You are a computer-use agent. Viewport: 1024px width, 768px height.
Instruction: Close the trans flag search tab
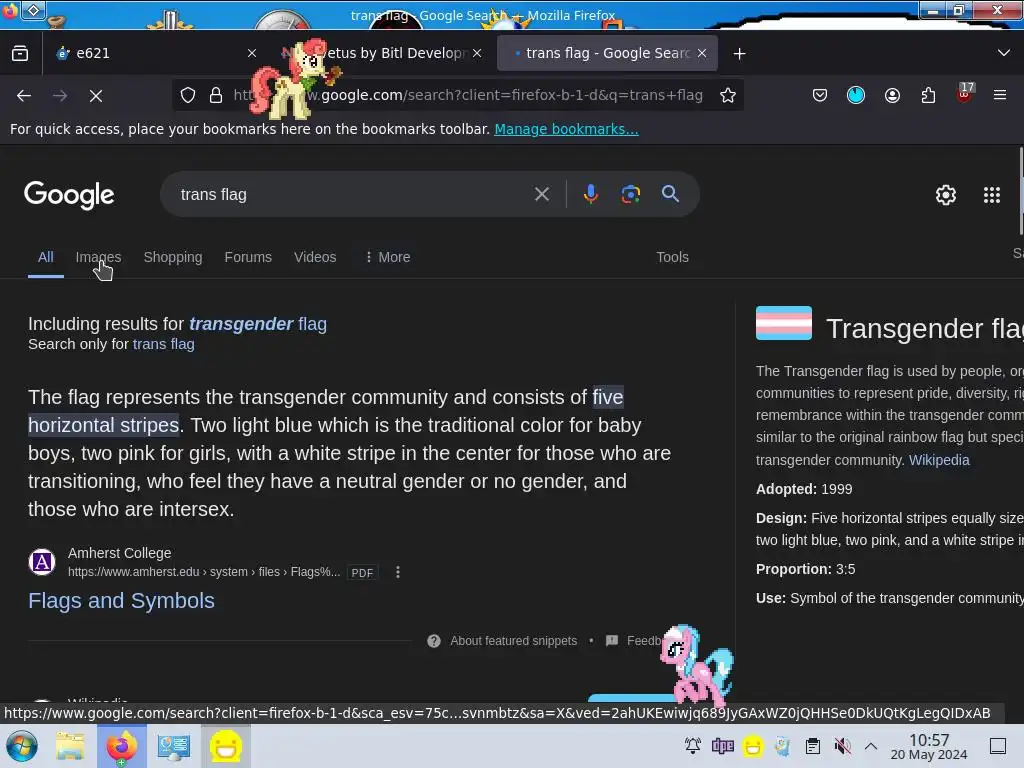point(702,54)
